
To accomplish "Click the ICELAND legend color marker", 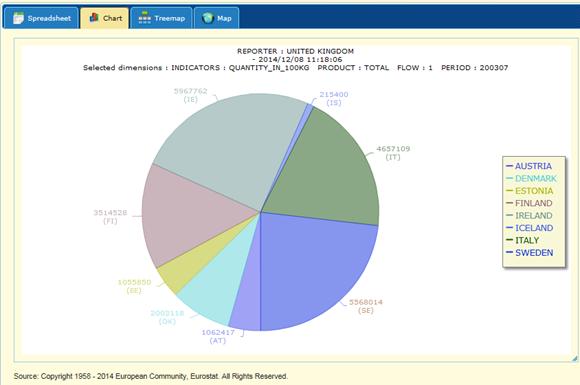I will [x=509, y=227].
